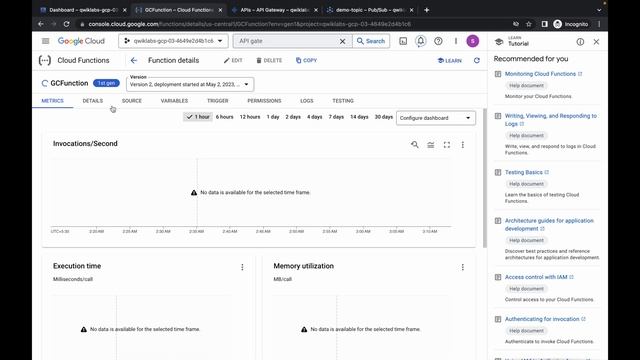Viewport: 640px width, 360px height.
Task: Switch to Dashboard browser tab
Action: [x=84, y=10]
